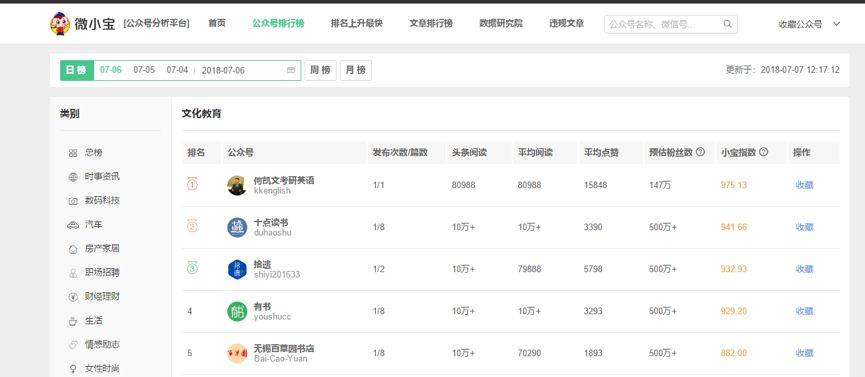Select the 数码科技 camera icon
This screenshot has height=377, width=865.
(73, 201)
